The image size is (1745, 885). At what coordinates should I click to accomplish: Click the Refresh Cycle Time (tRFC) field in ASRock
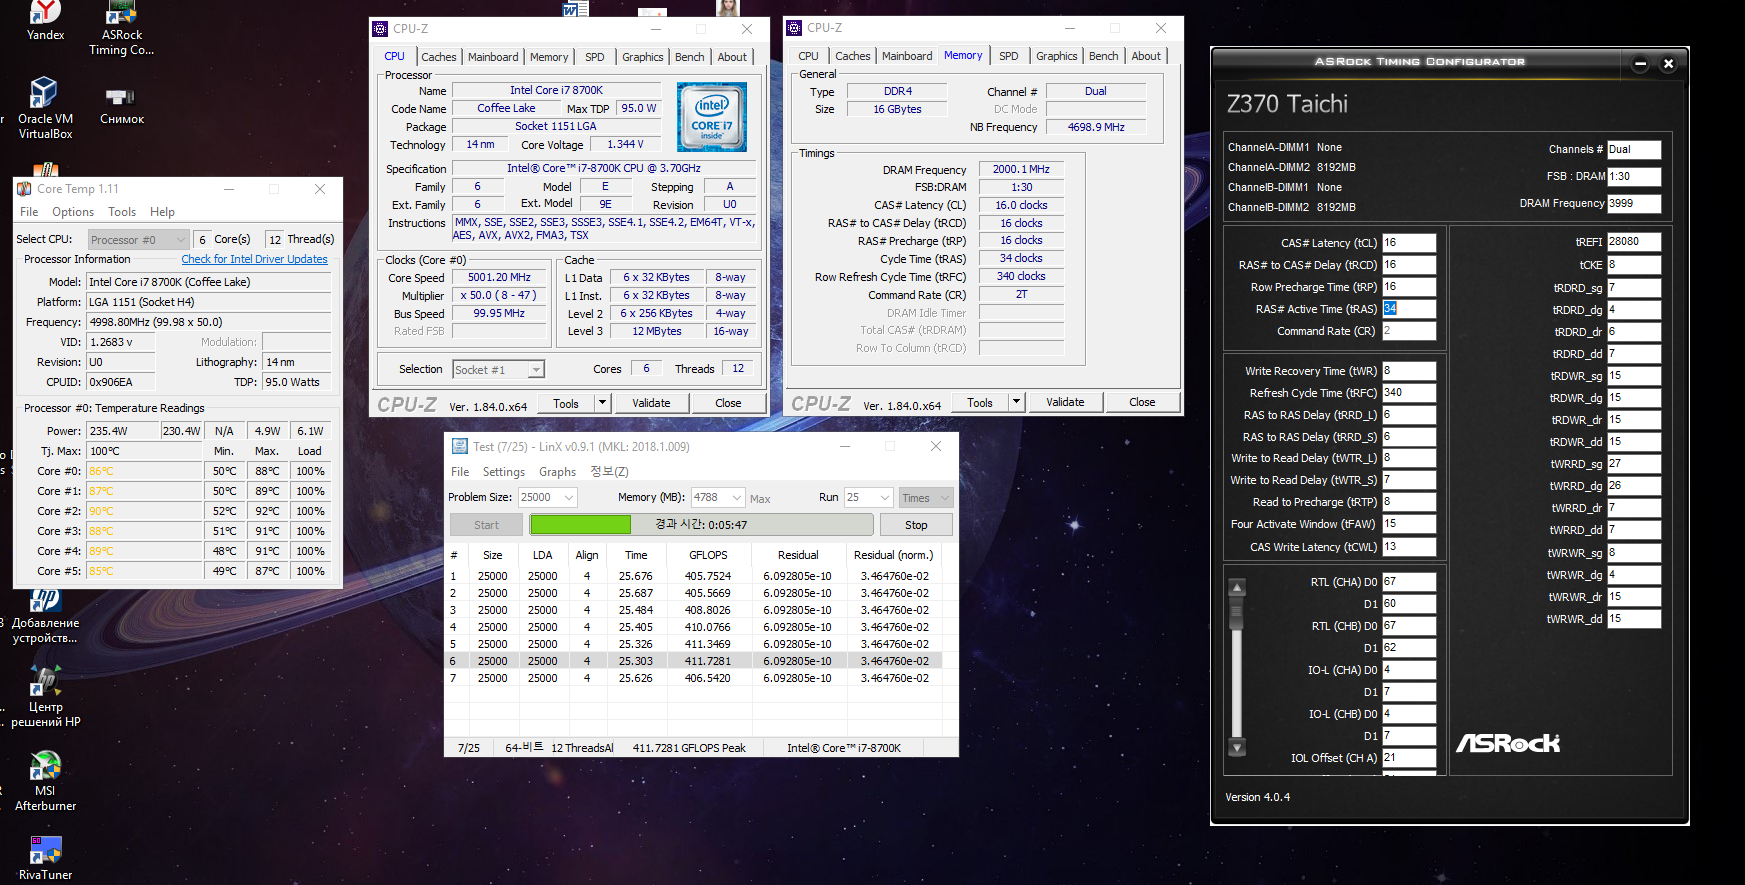tap(1409, 393)
